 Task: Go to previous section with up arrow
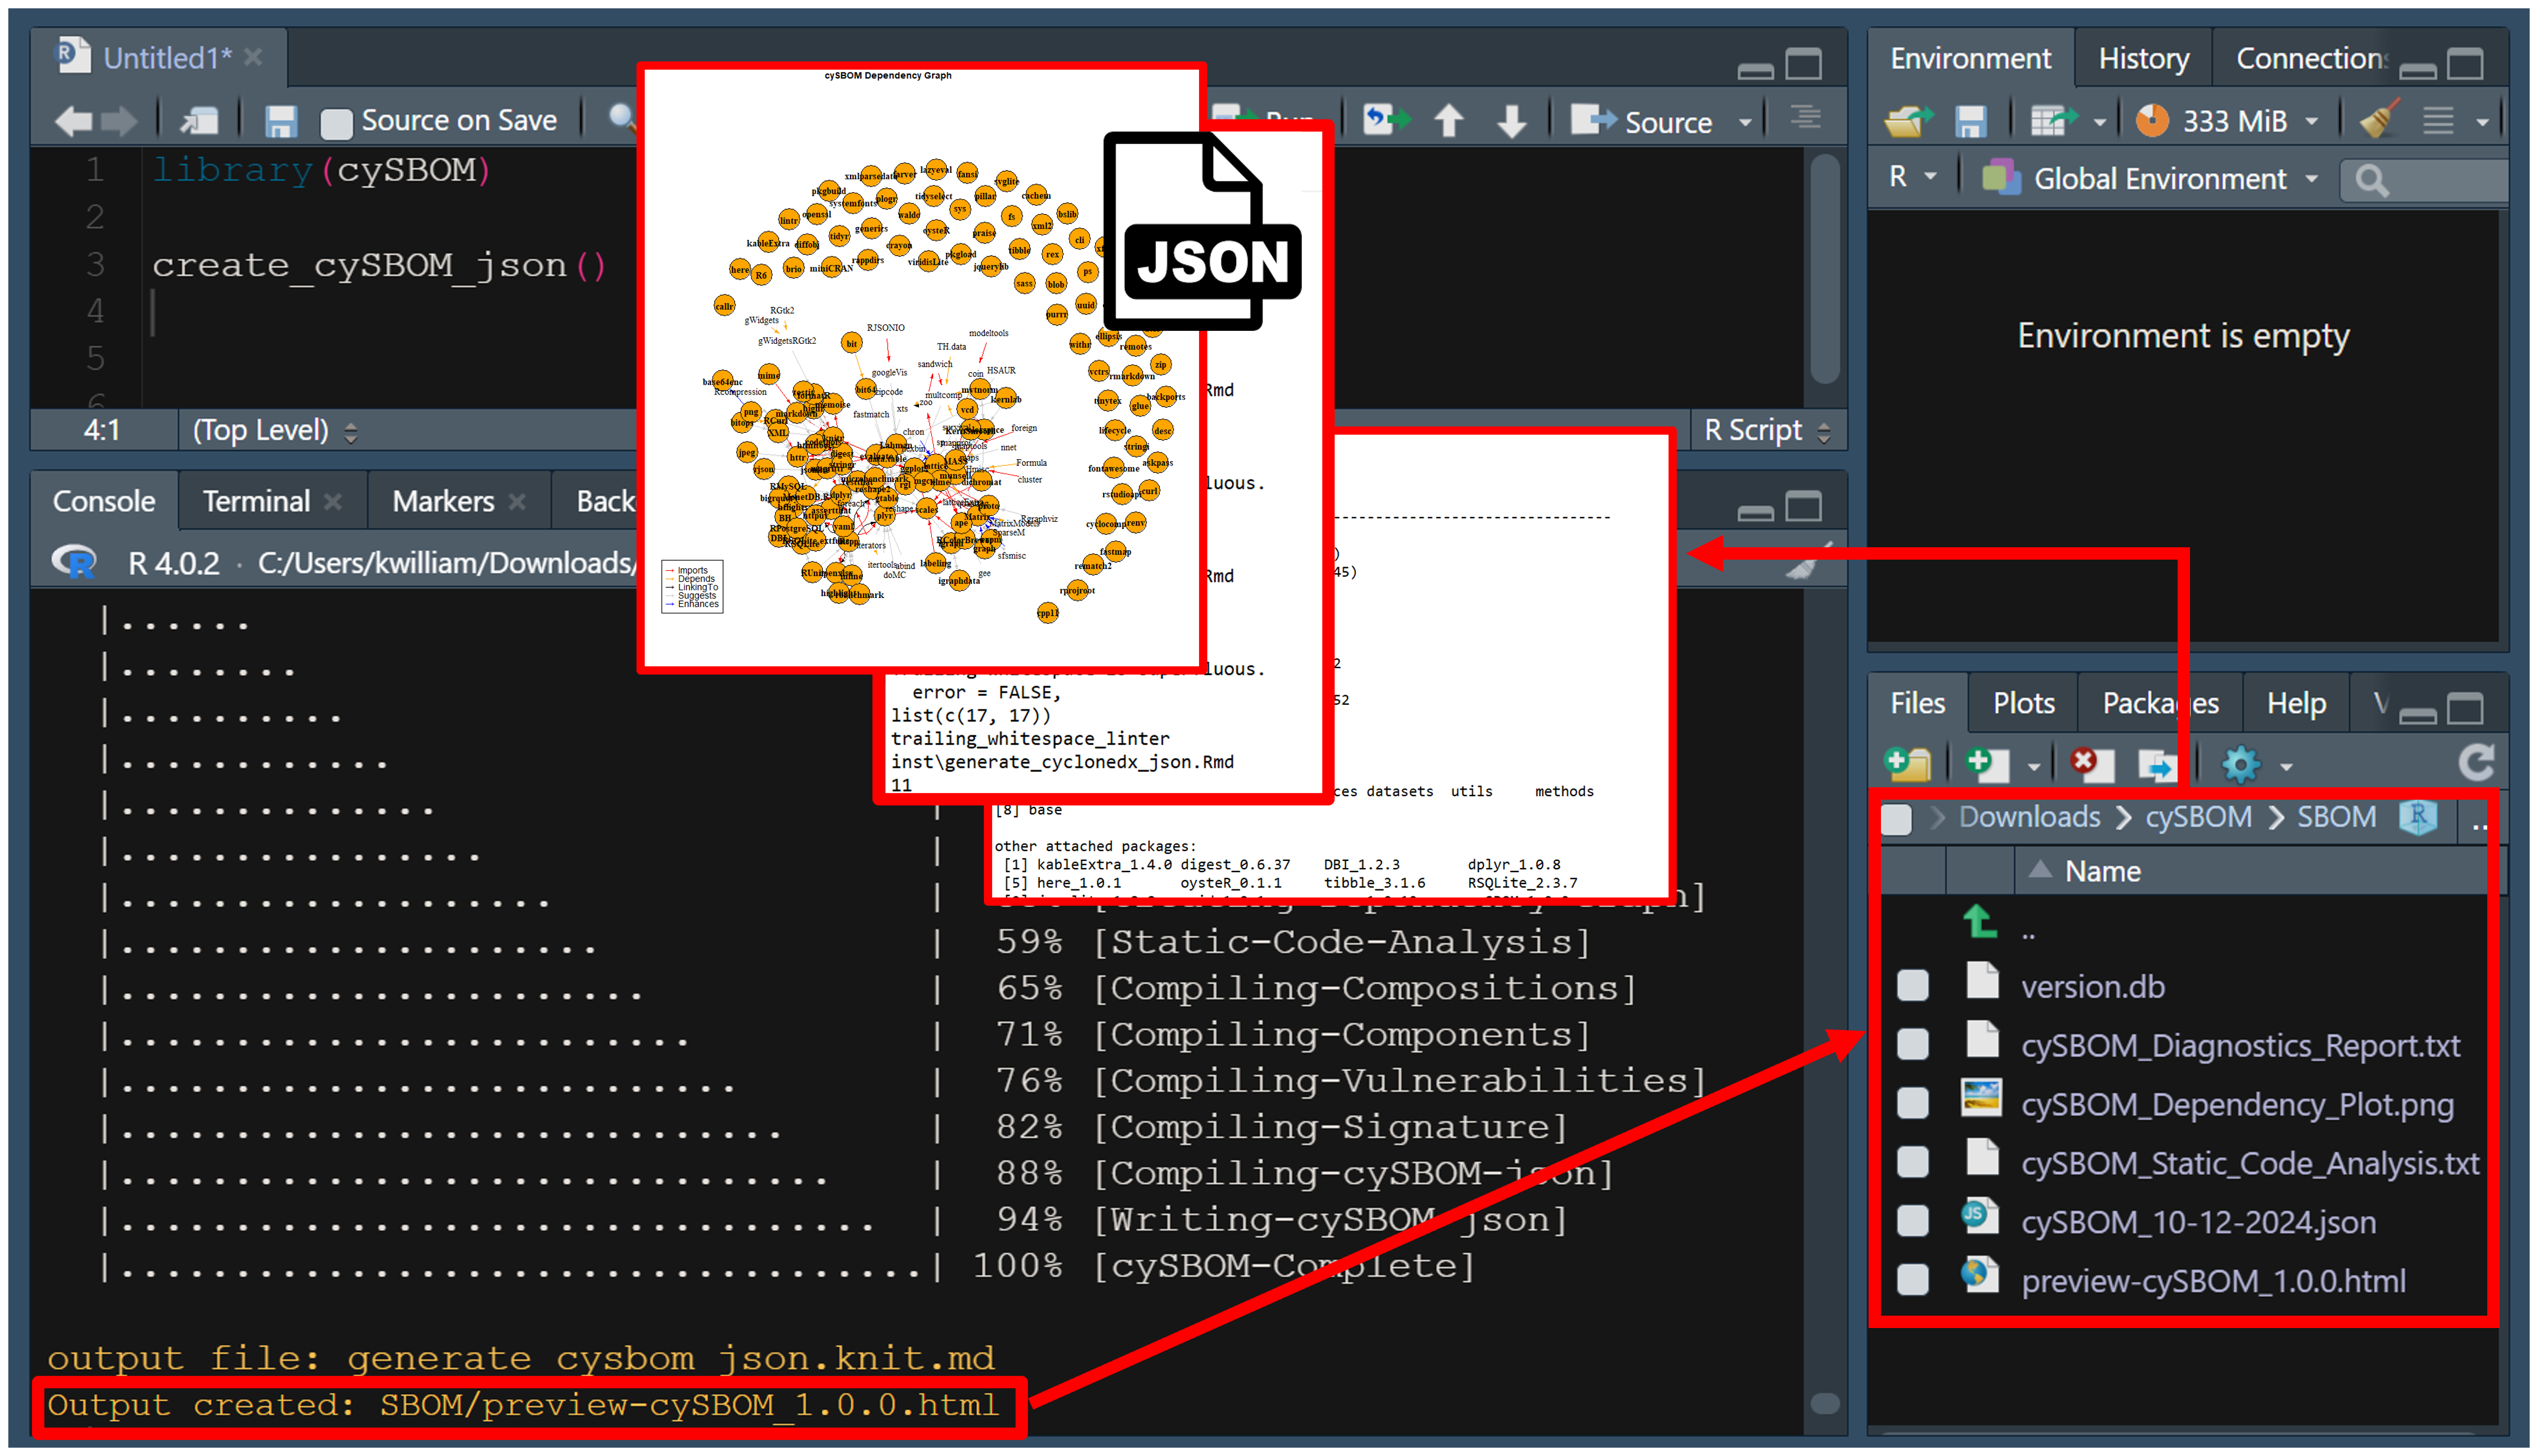1448,121
